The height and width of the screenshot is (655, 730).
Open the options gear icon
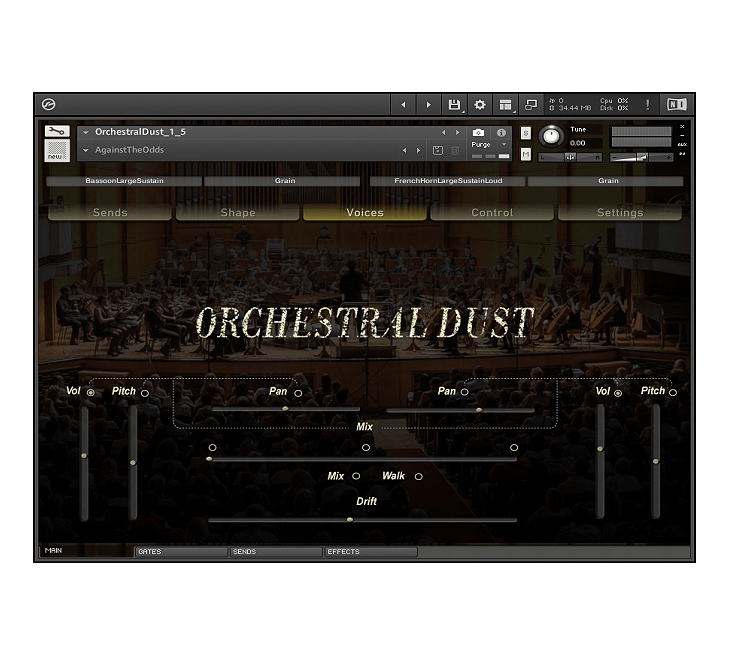pyautogui.click(x=480, y=105)
